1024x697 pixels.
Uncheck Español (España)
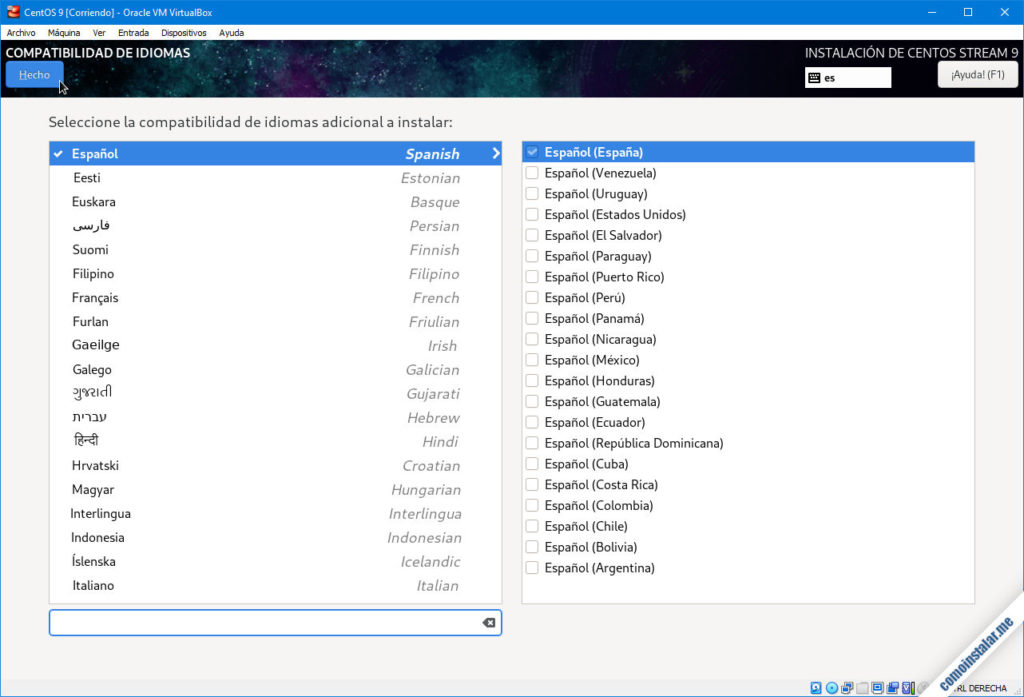point(531,151)
